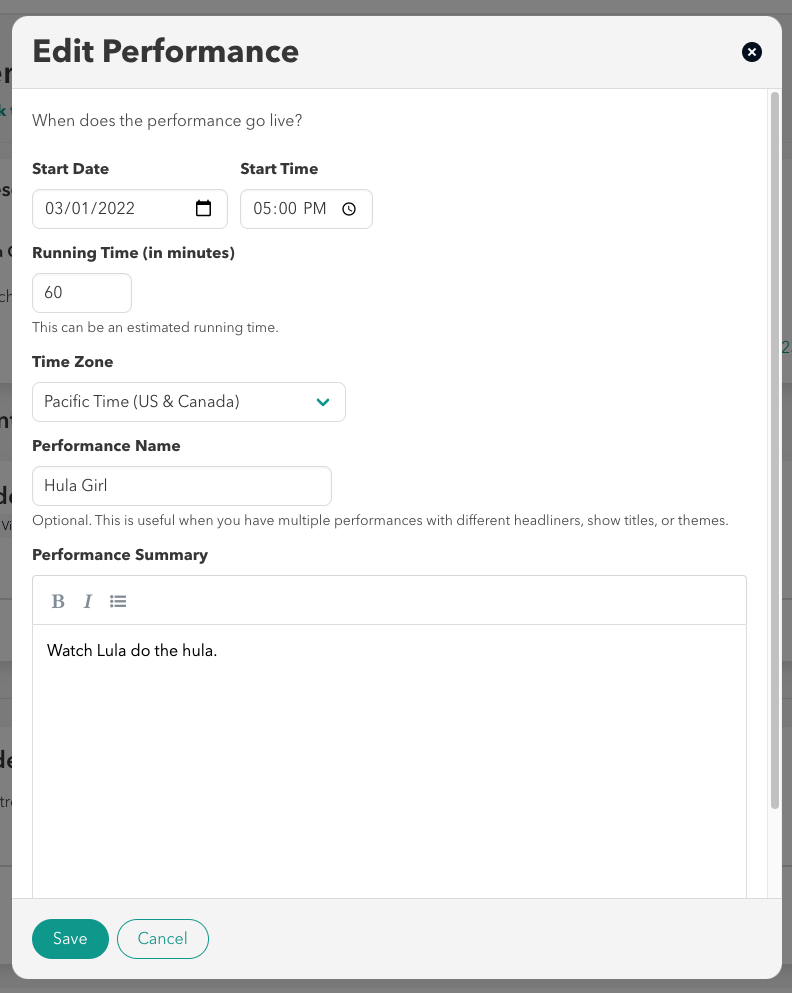792x993 pixels.
Task: Close the Edit Performance dialog
Action: pyautogui.click(x=751, y=52)
